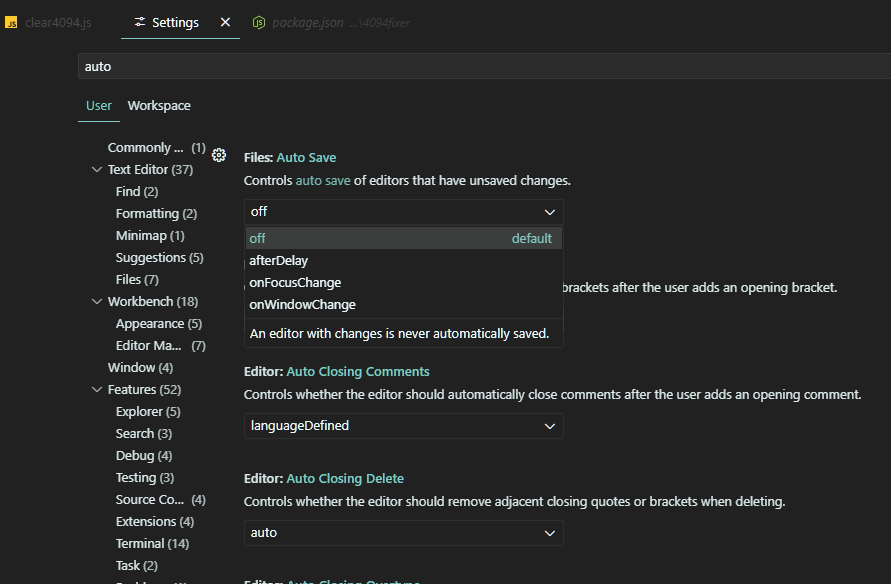Click Workbench (18) label in tree
Screen dimensions: 891x584
tap(153, 302)
